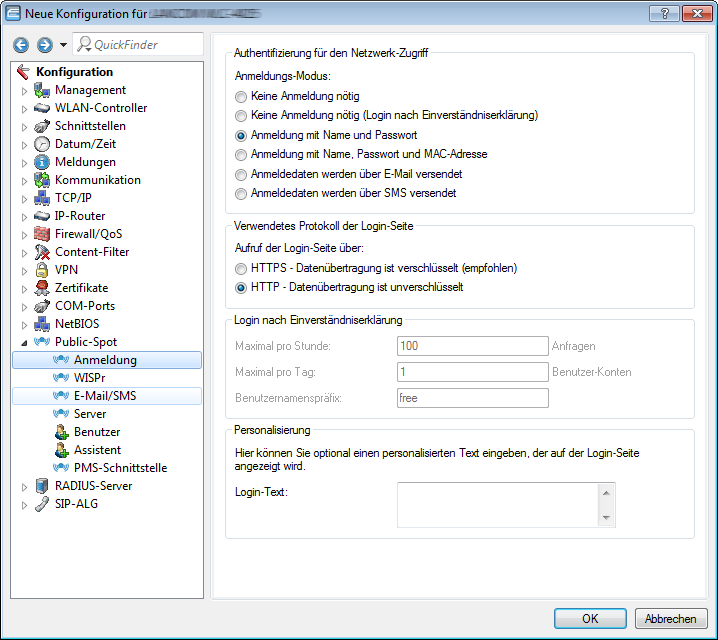Choose 'Anmeldedaten werden über SMS versendet'
The width and height of the screenshot is (718, 640).
tap(240, 193)
